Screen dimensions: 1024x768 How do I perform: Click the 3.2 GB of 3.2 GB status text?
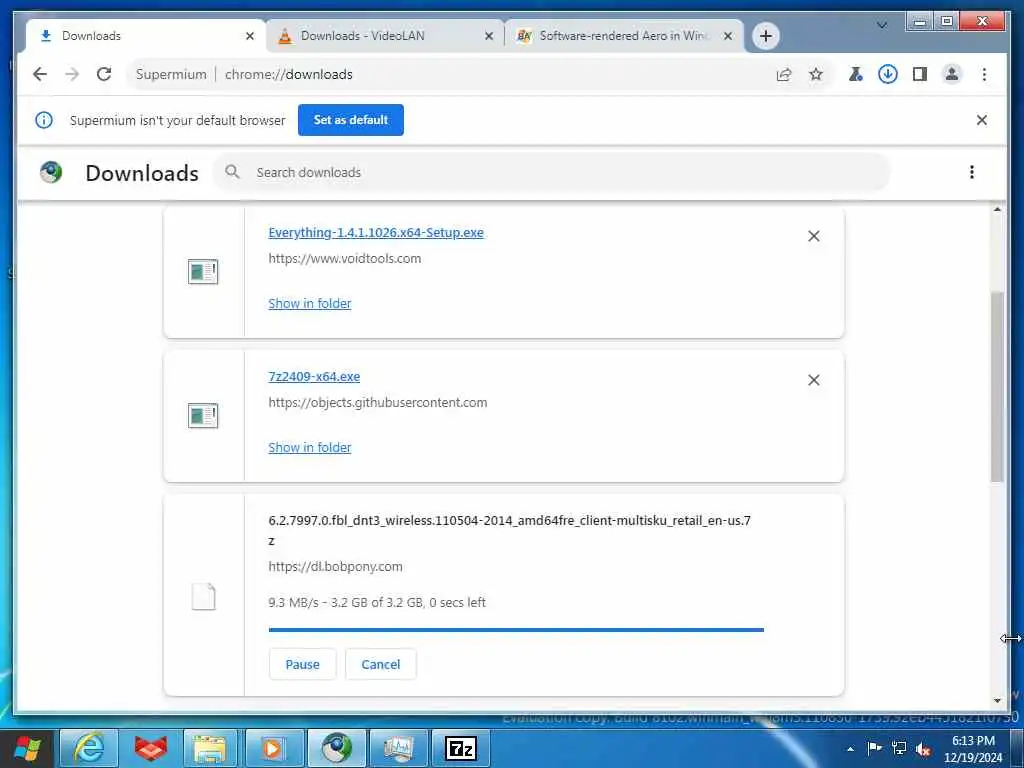(x=377, y=602)
